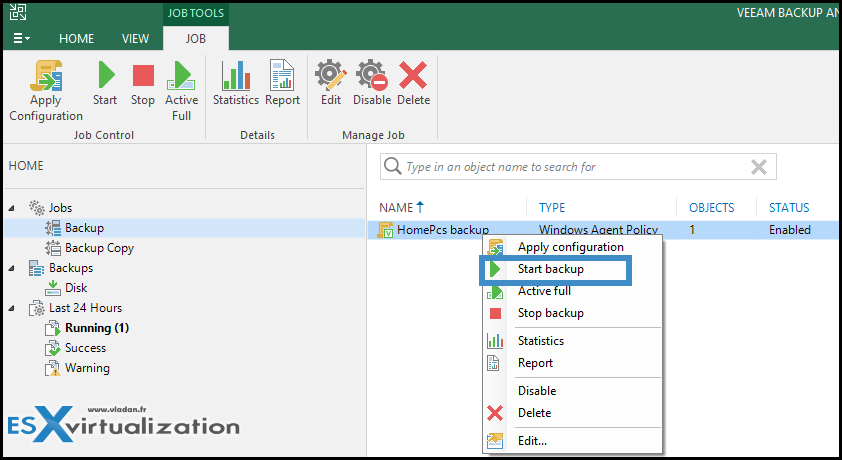
Task: Click the search magnifier icon
Action: (x=393, y=166)
